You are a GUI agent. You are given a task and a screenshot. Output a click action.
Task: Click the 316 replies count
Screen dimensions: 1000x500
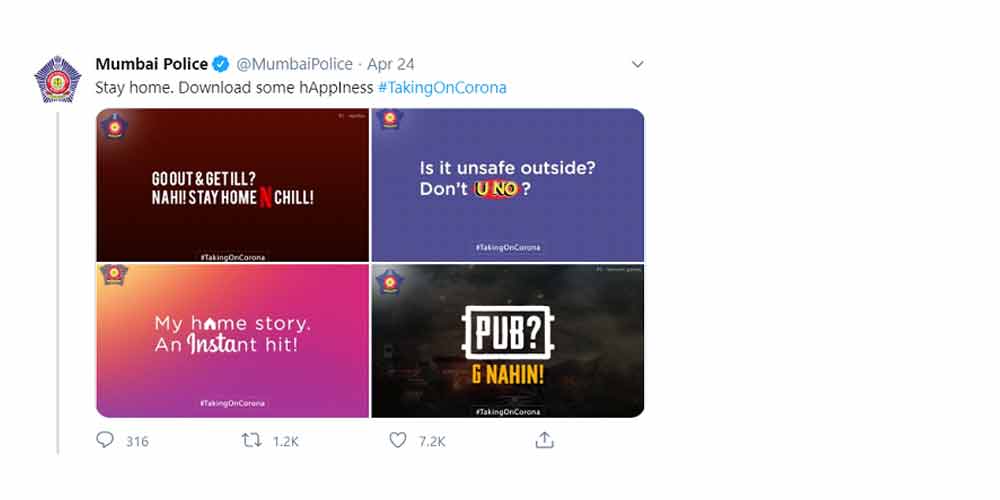tap(137, 441)
